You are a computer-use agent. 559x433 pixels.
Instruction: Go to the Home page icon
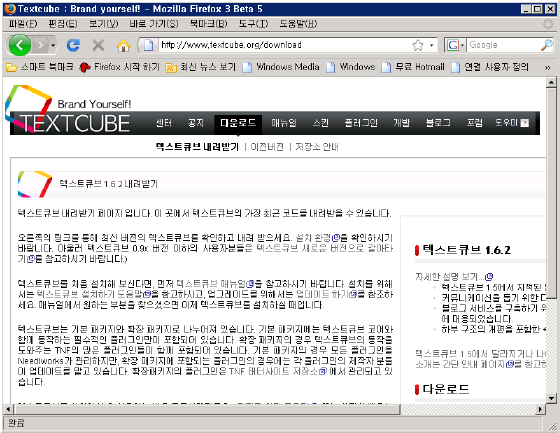point(123,45)
